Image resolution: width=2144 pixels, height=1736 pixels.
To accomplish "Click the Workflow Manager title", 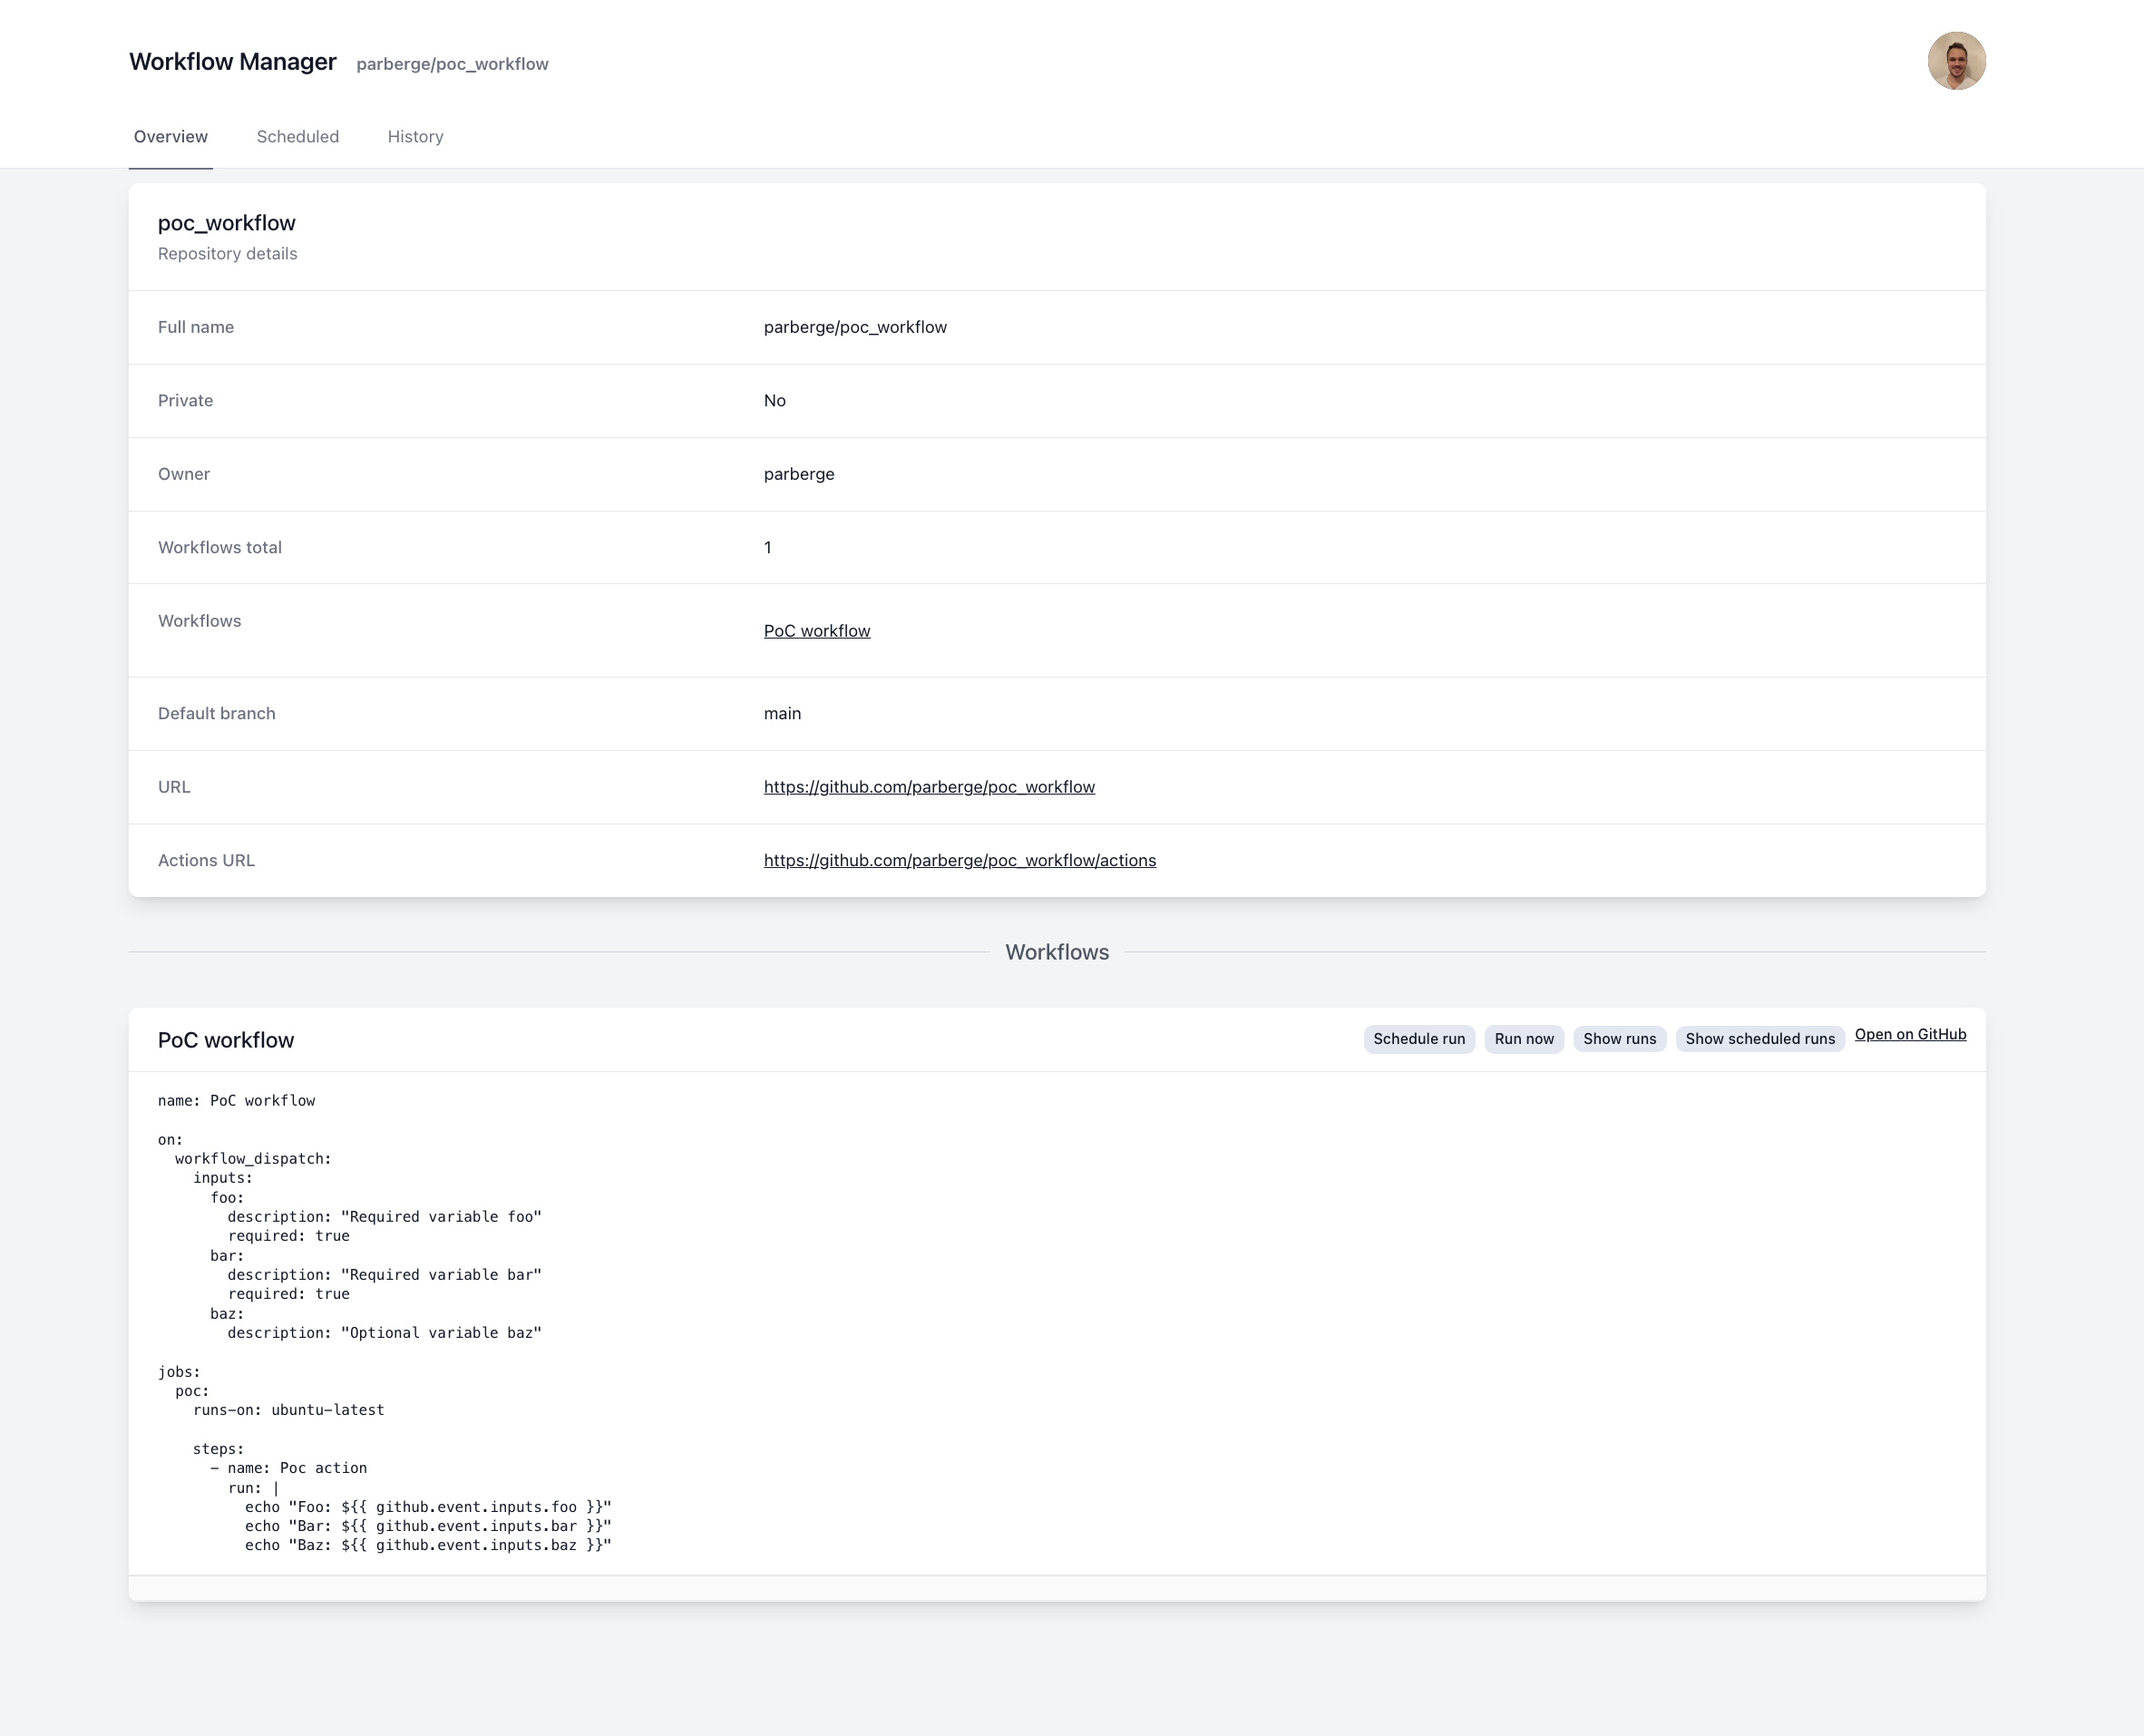I will 233,61.
